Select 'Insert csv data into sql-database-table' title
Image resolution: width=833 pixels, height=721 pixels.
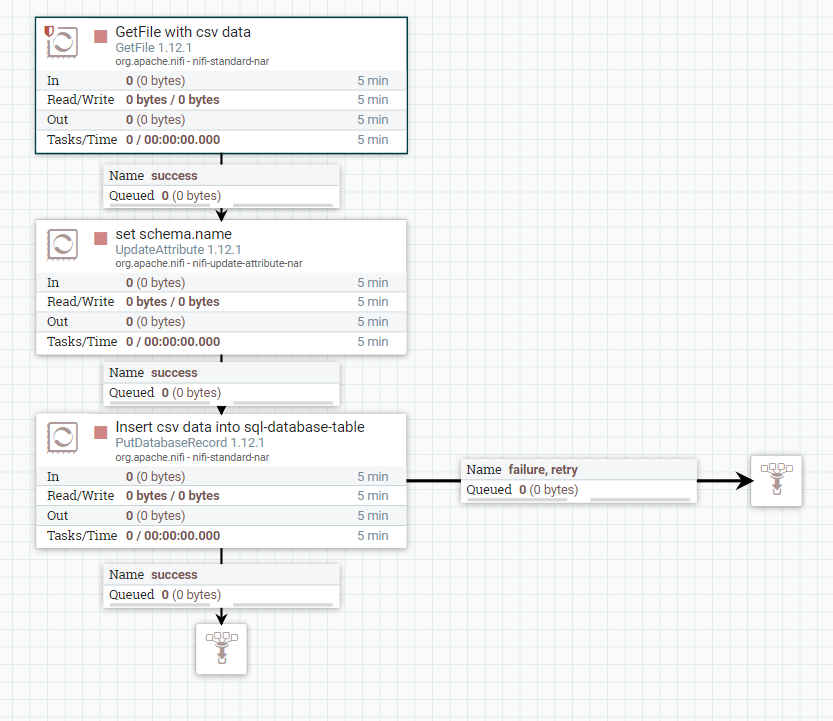pos(240,427)
